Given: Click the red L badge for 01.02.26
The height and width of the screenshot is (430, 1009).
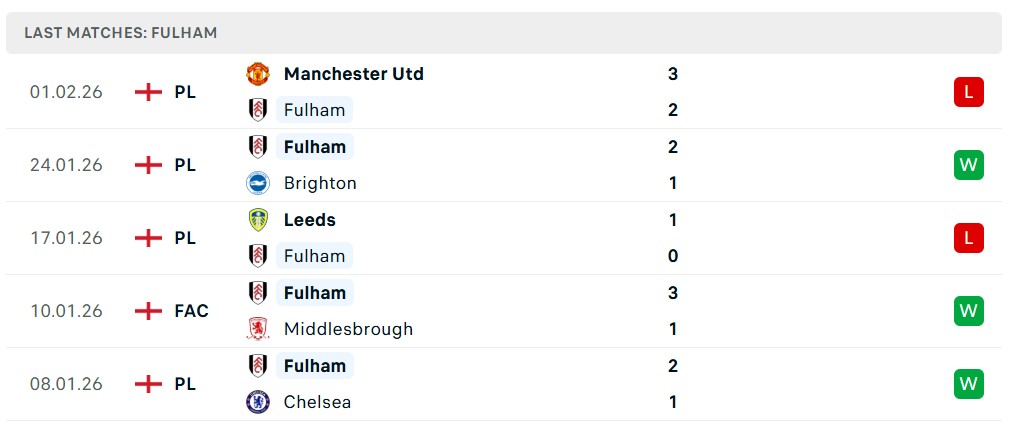Looking at the screenshot, I should [x=968, y=92].
